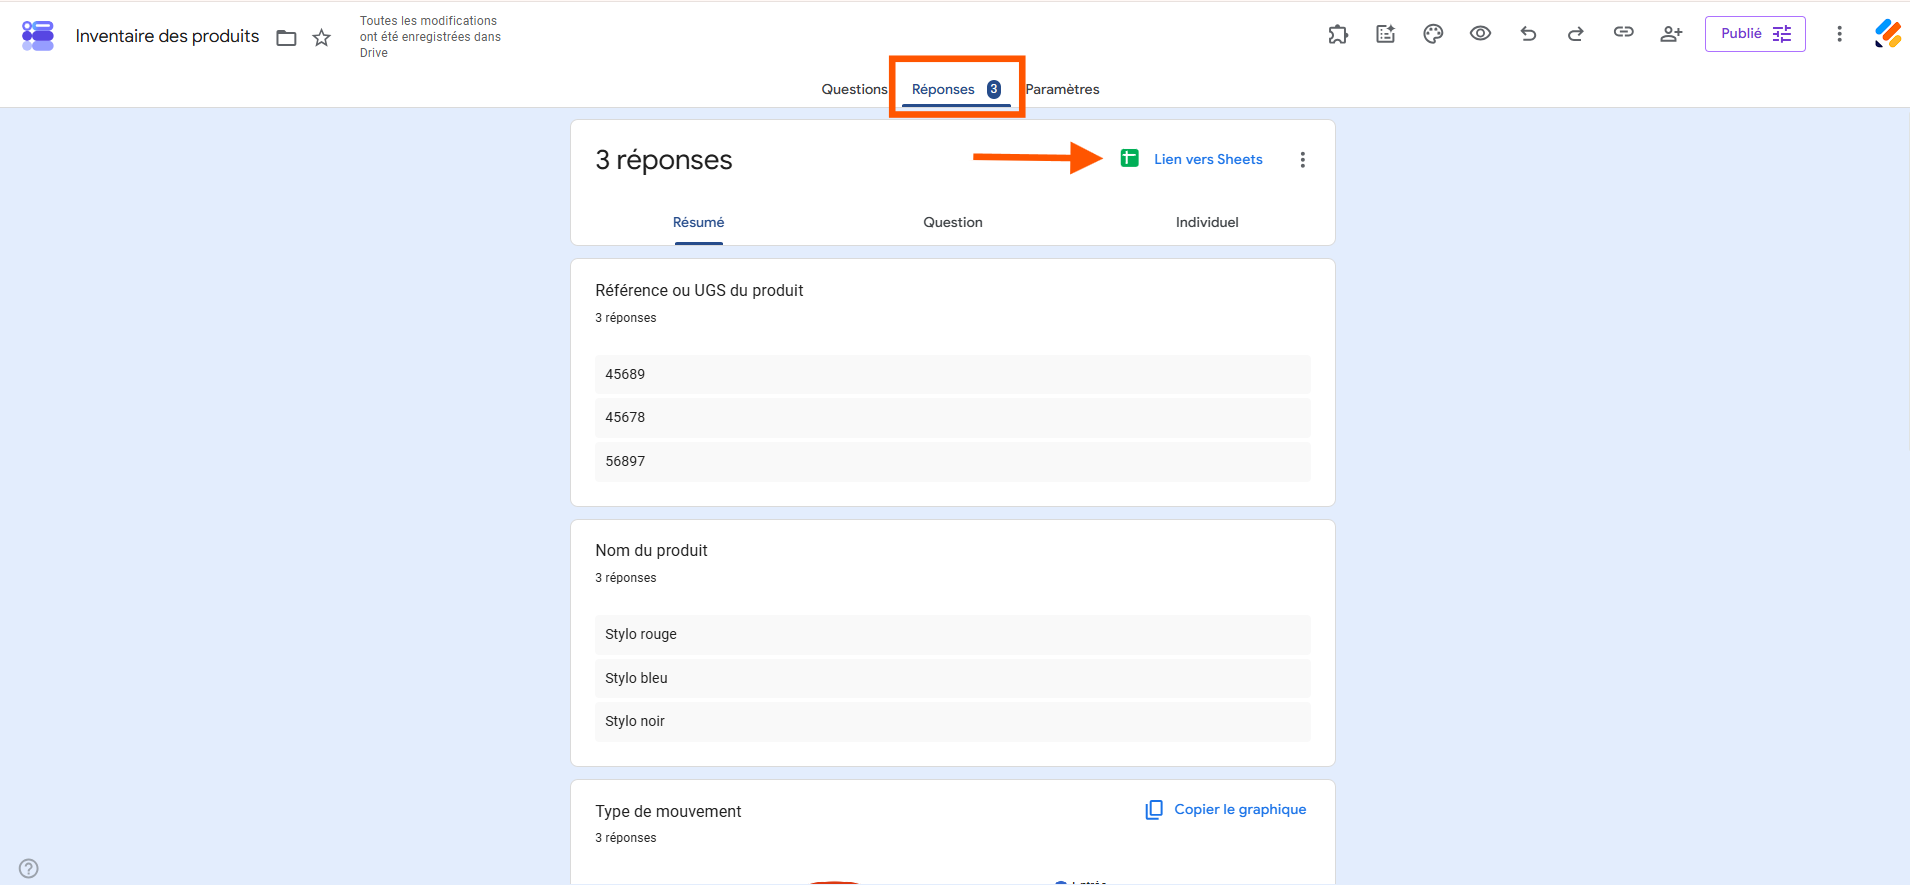This screenshot has width=1910, height=885.
Task: Click the redo arrow
Action: click(x=1576, y=34)
